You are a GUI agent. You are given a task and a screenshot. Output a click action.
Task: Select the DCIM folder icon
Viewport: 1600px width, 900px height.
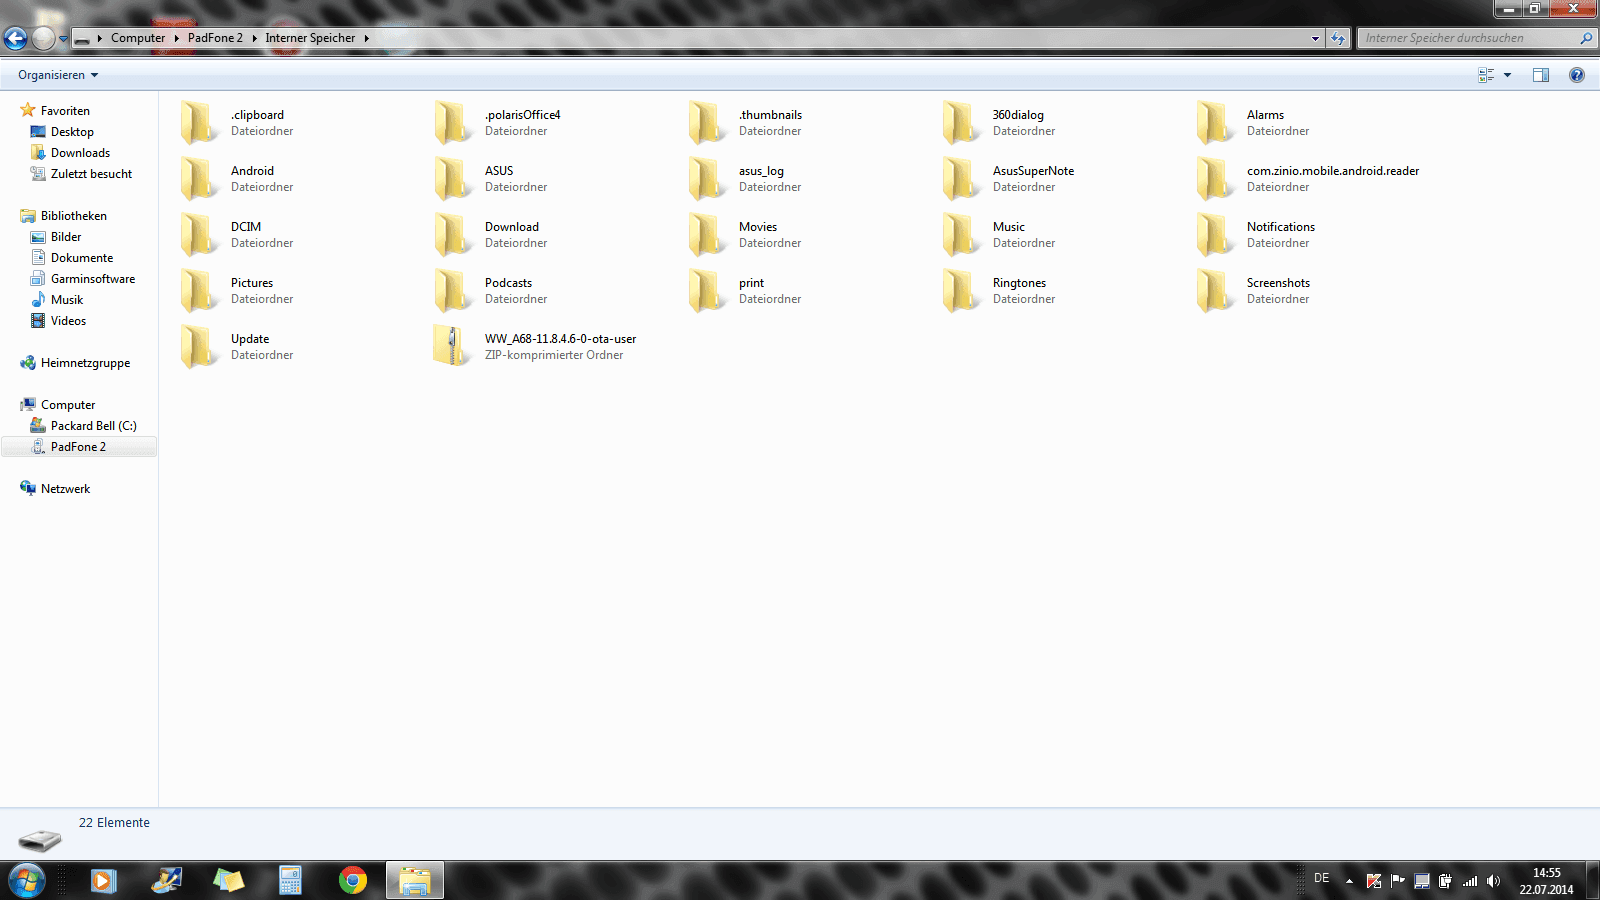[200, 235]
